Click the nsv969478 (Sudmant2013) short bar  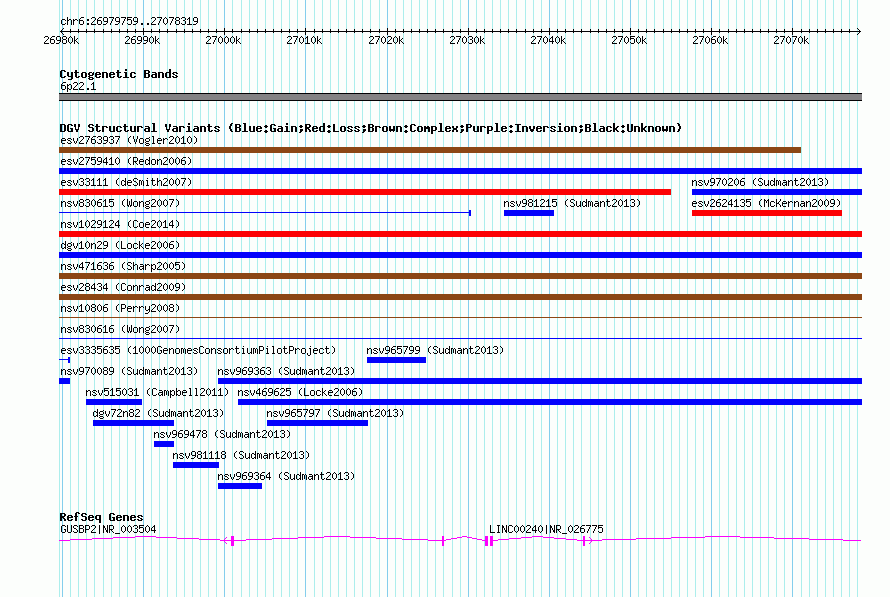point(163,444)
